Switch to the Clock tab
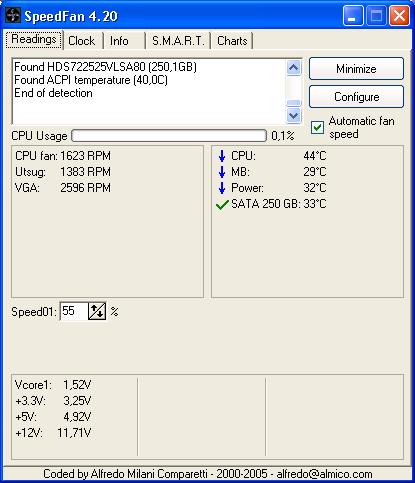The width and height of the screenshot is (415, 483). click(82, 41)
